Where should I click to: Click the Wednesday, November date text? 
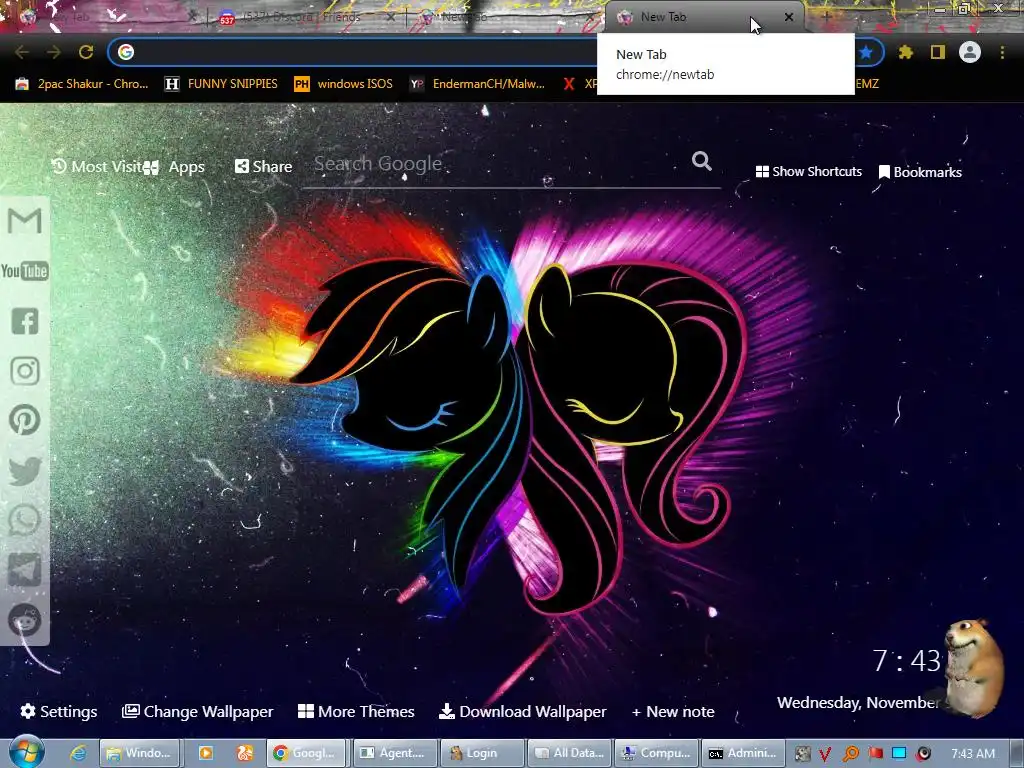pos(857,703)
